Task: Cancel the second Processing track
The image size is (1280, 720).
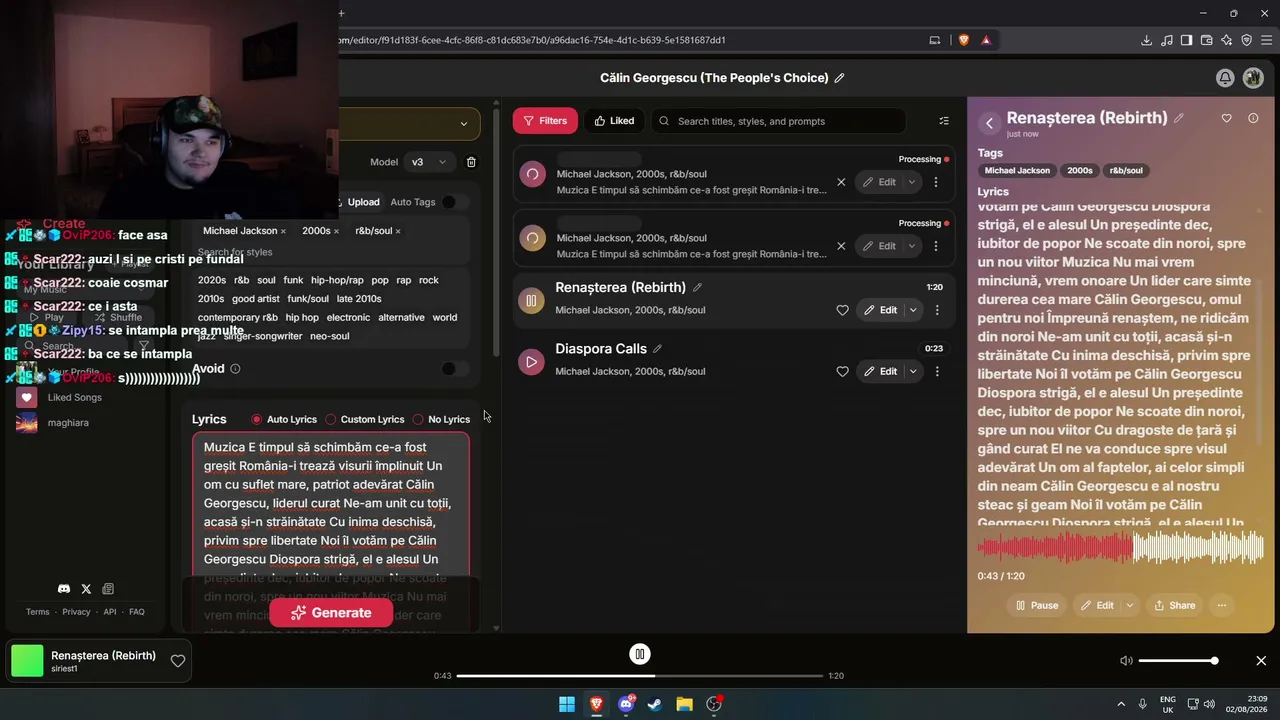Action: (x=841, y=246)
